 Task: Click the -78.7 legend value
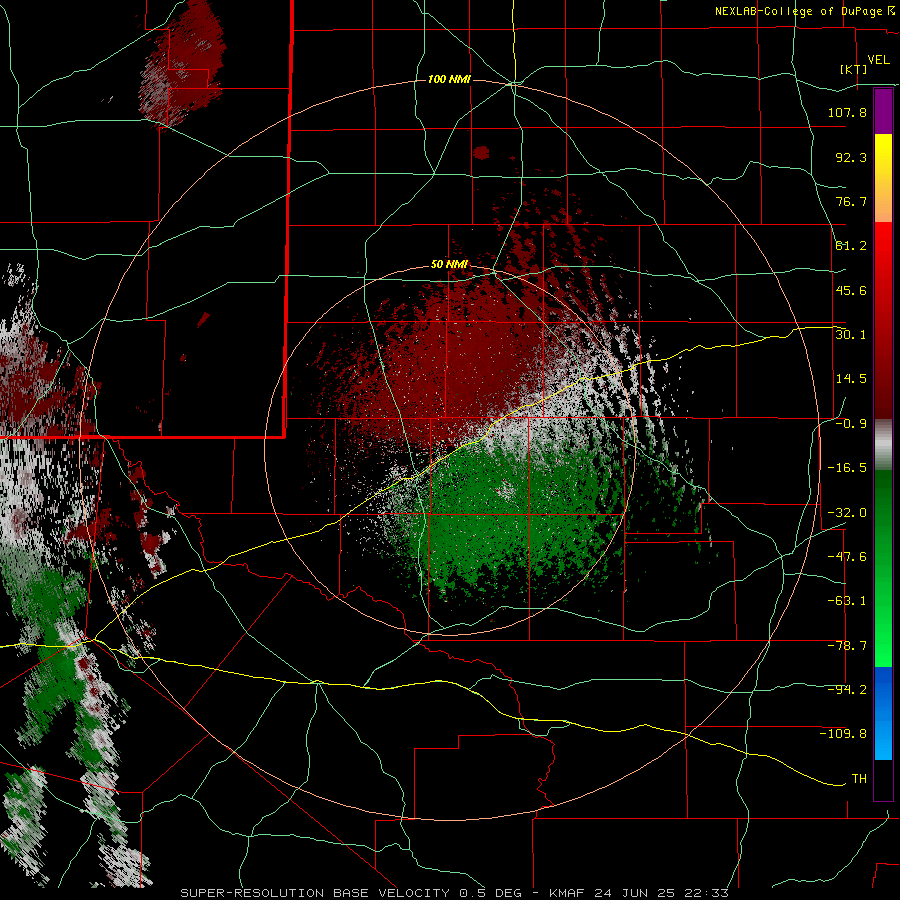click(847, 646)
